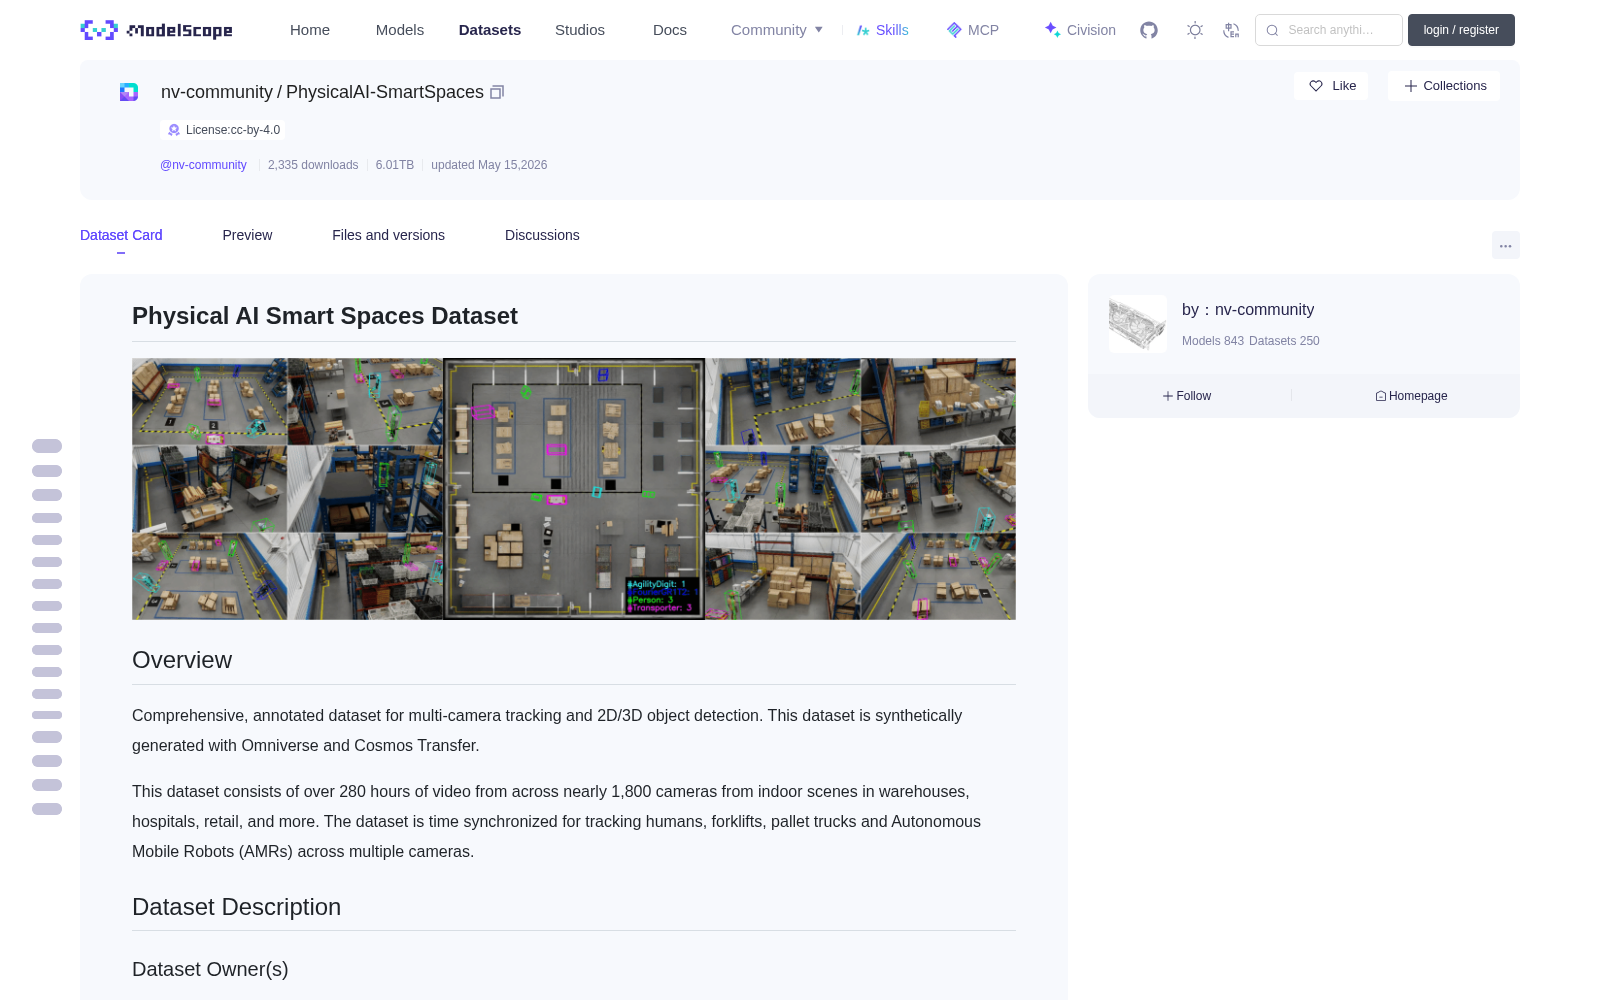1600x1000 pixels.
Task: Open the Models section
Action: pyautogui.click(x=400, y=30)
